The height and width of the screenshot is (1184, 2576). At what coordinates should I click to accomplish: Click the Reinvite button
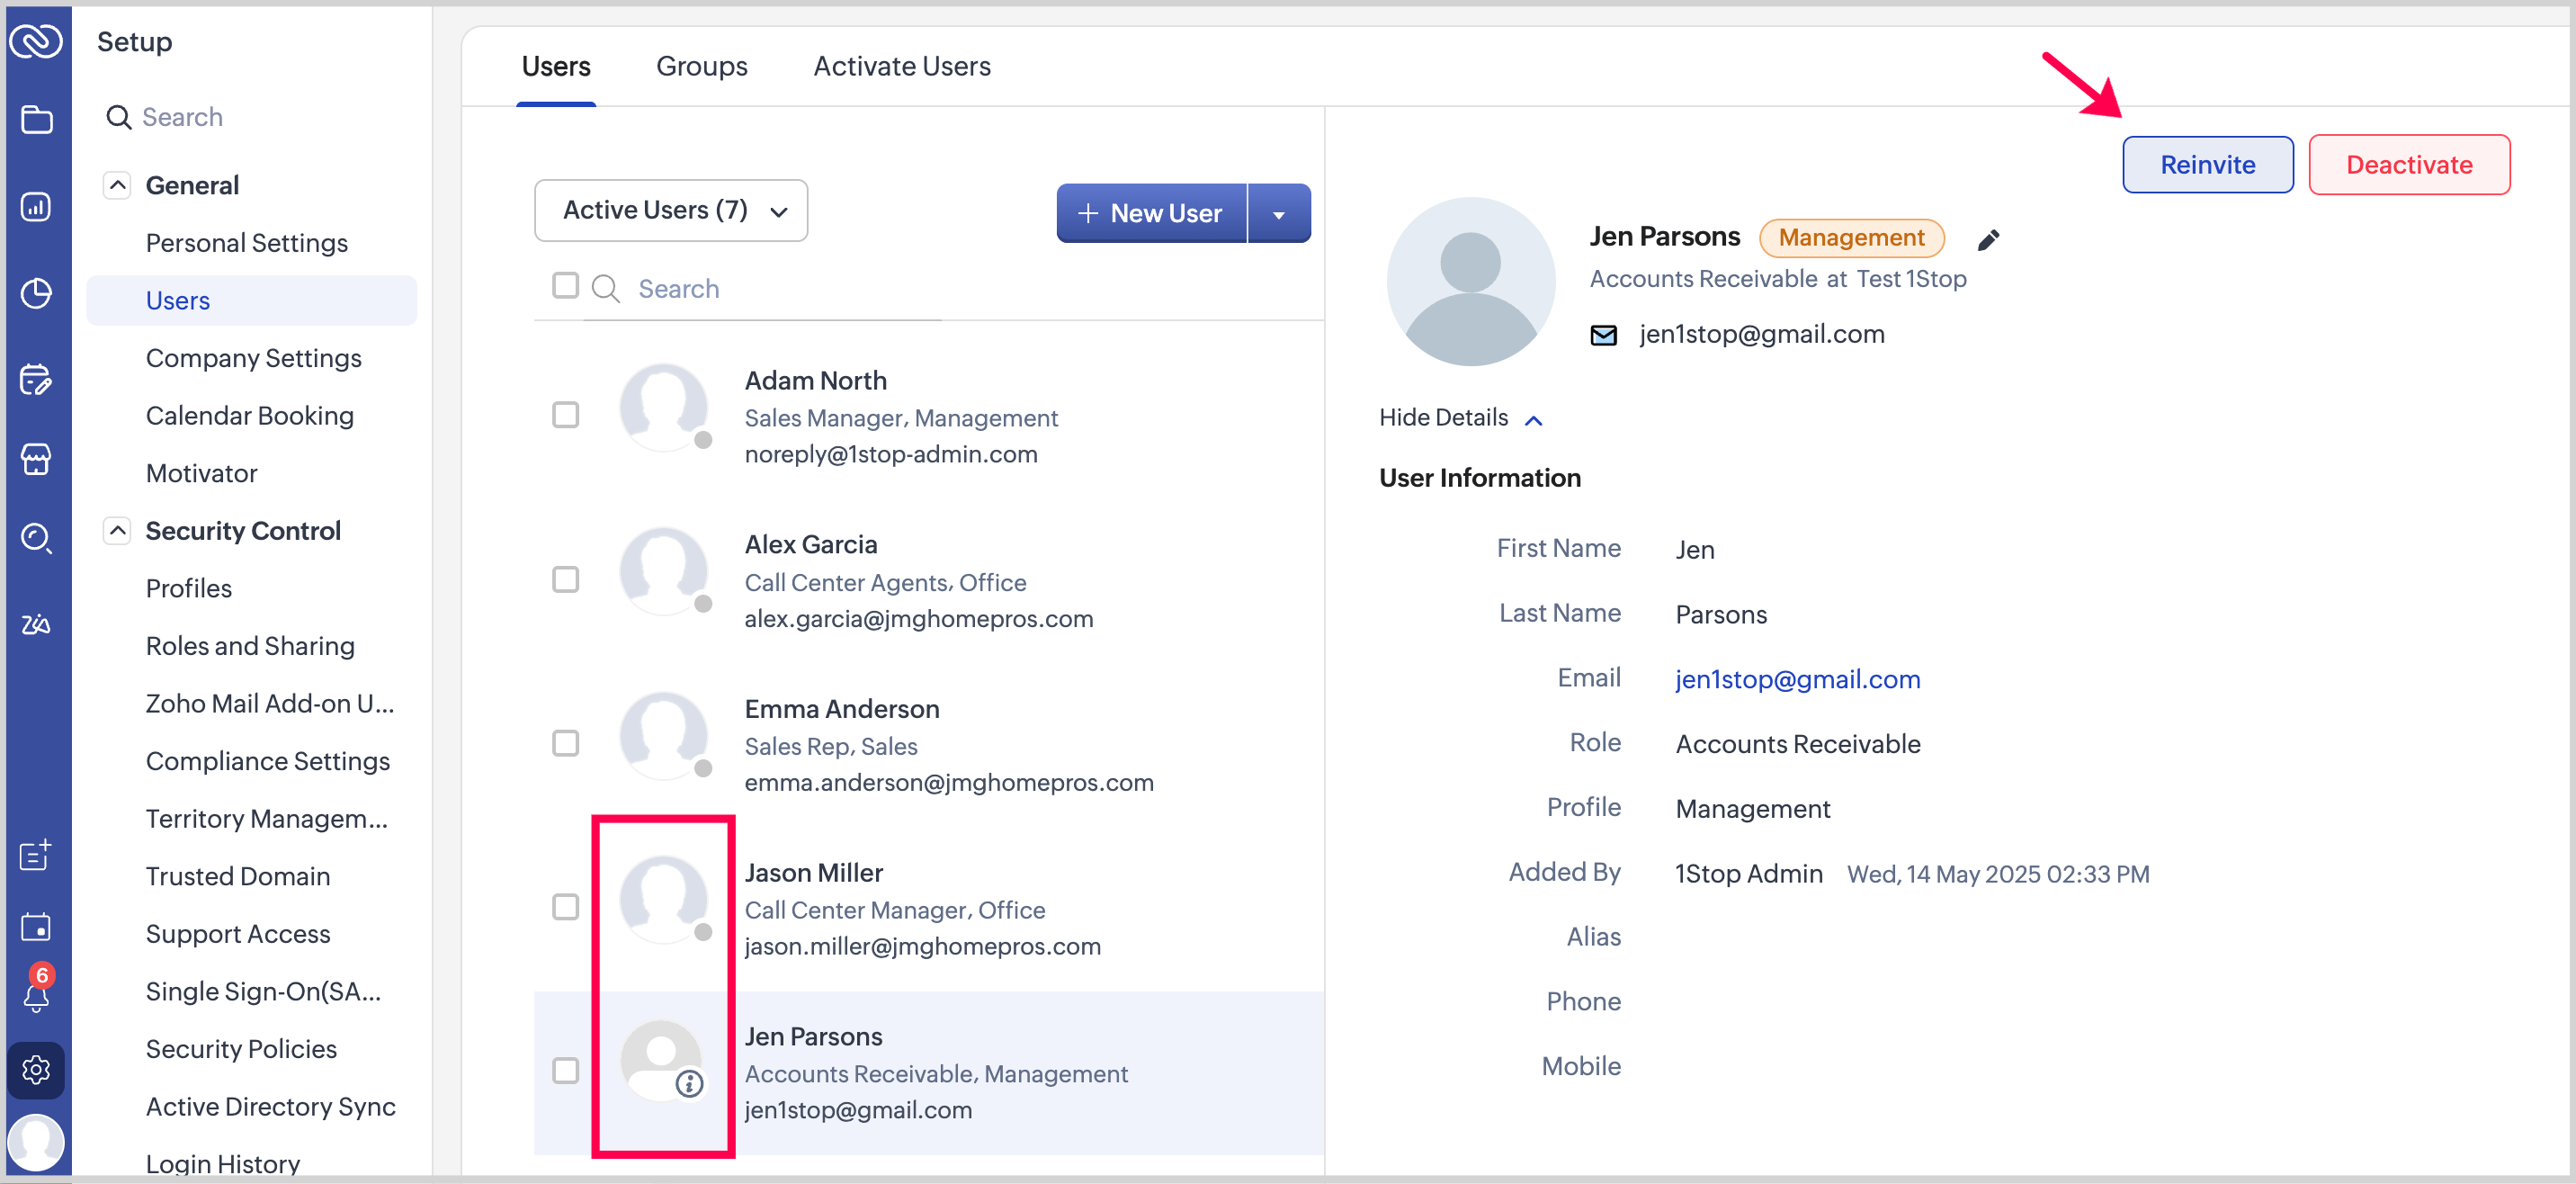2207,164
